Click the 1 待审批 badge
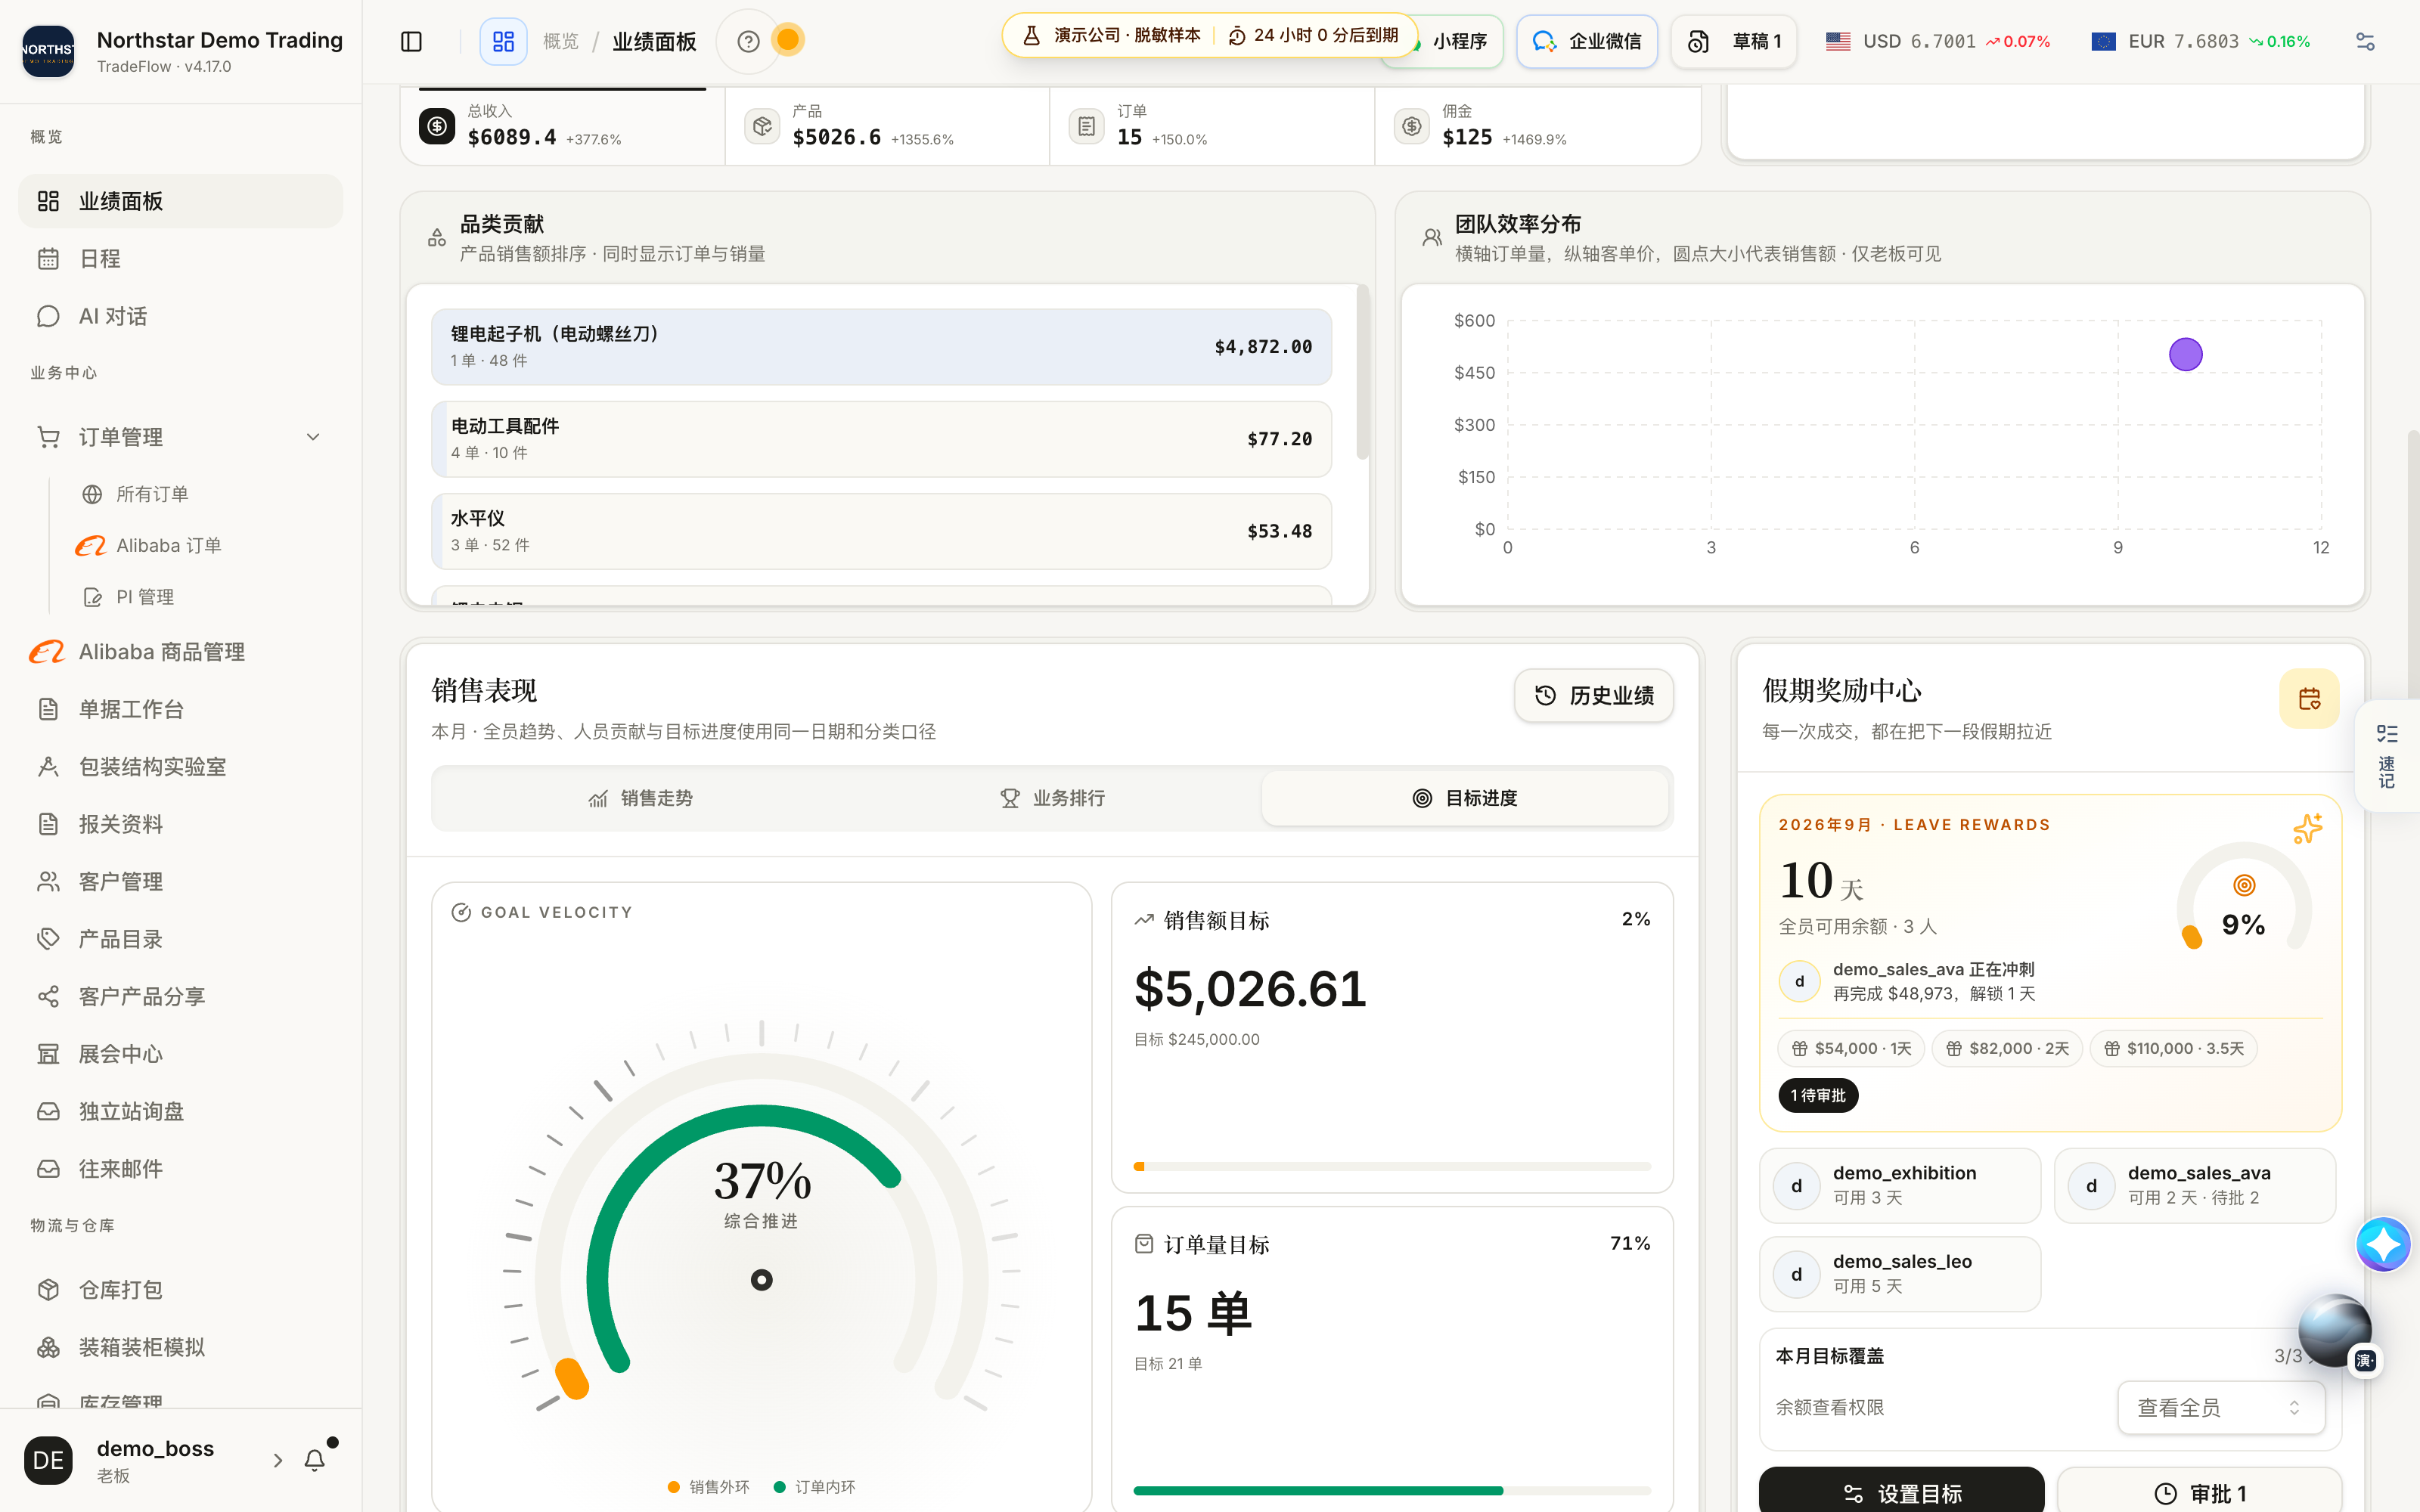 coord(1818,1095)
